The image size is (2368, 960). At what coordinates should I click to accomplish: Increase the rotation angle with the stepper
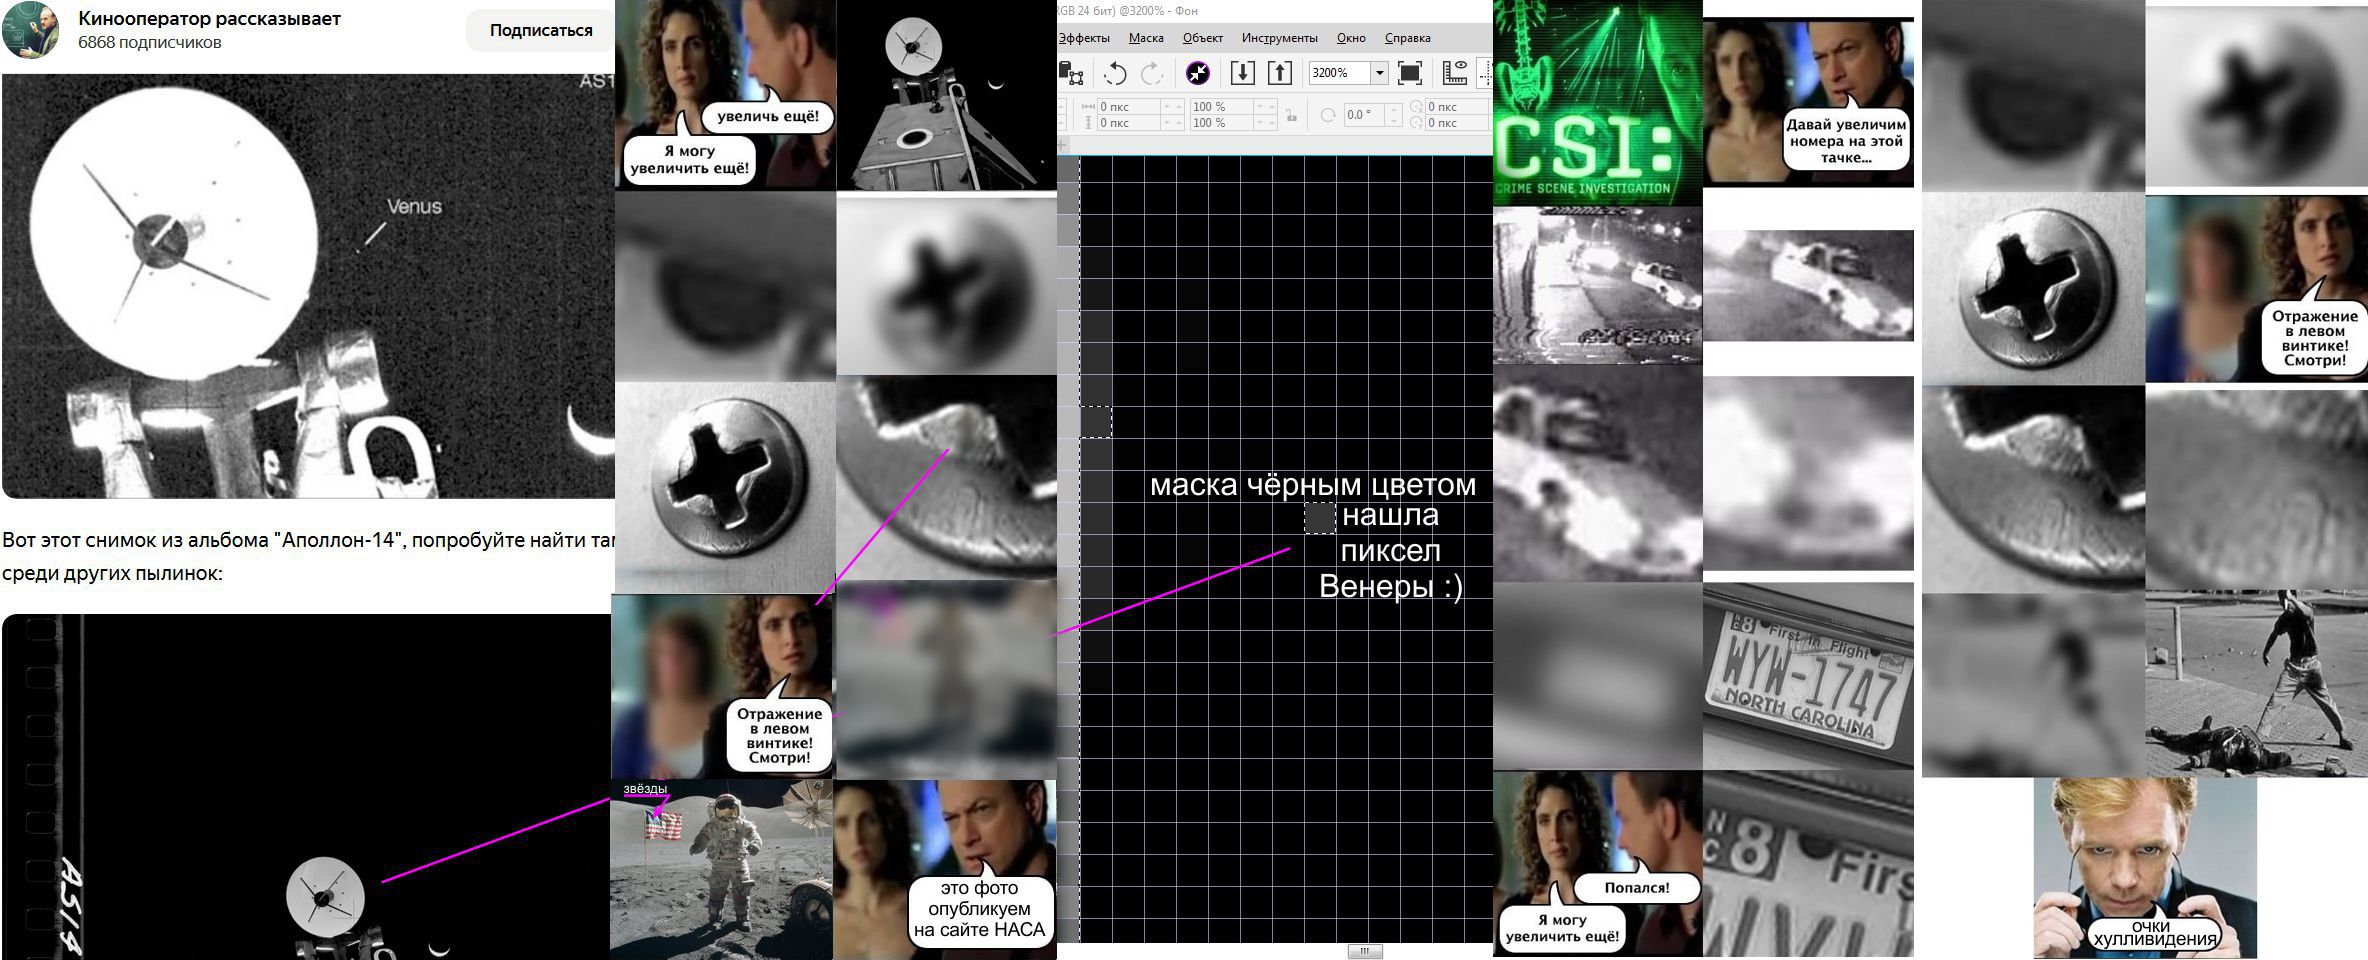1395,110
